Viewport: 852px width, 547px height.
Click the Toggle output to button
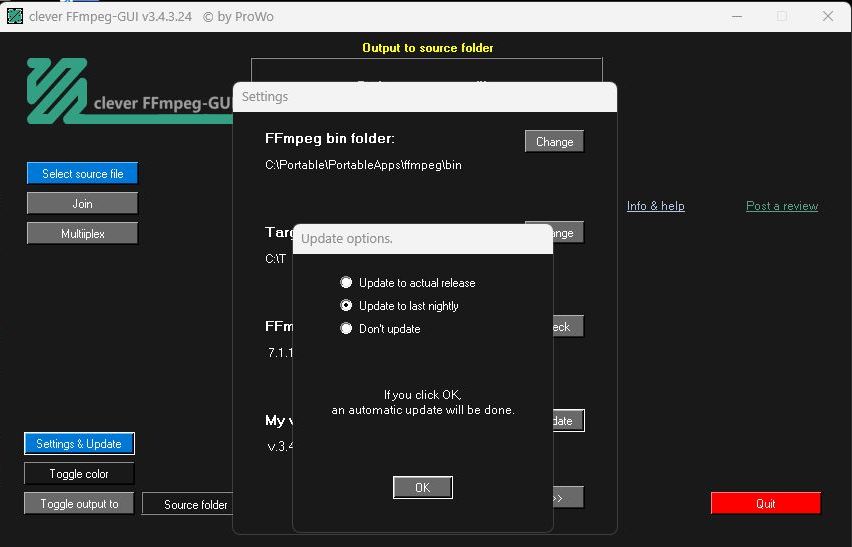[79, 504]
